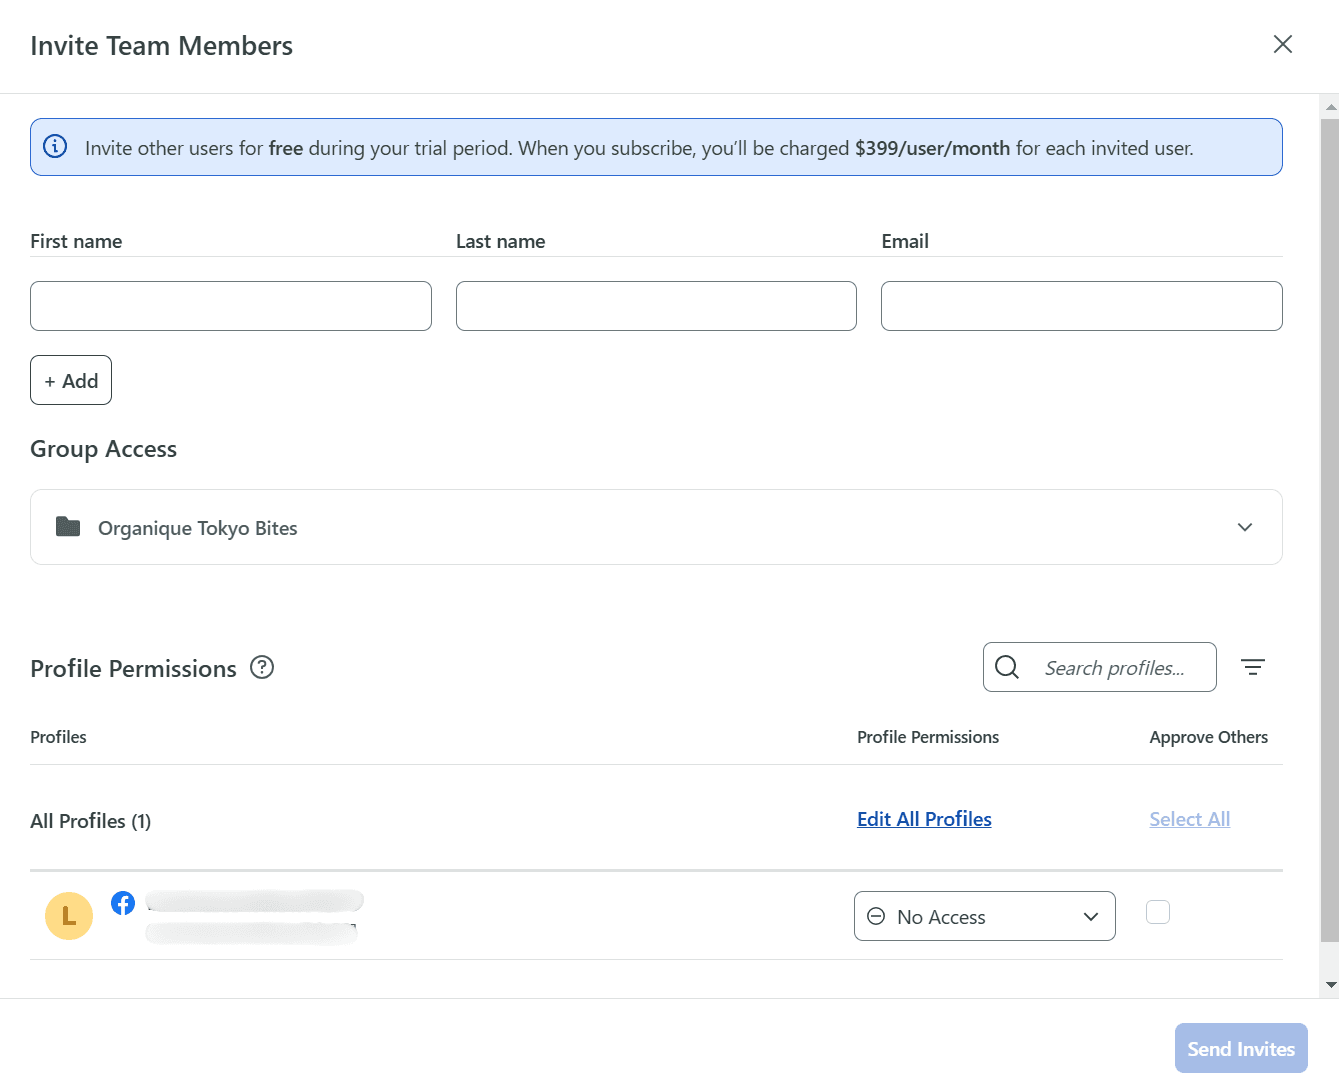Open the profile filter options icon

point(1252,667)
